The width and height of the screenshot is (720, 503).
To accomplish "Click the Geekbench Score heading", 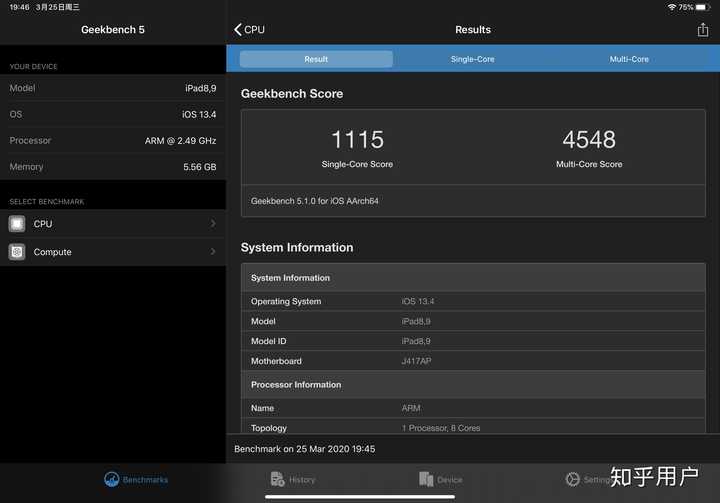I will 292,93.
